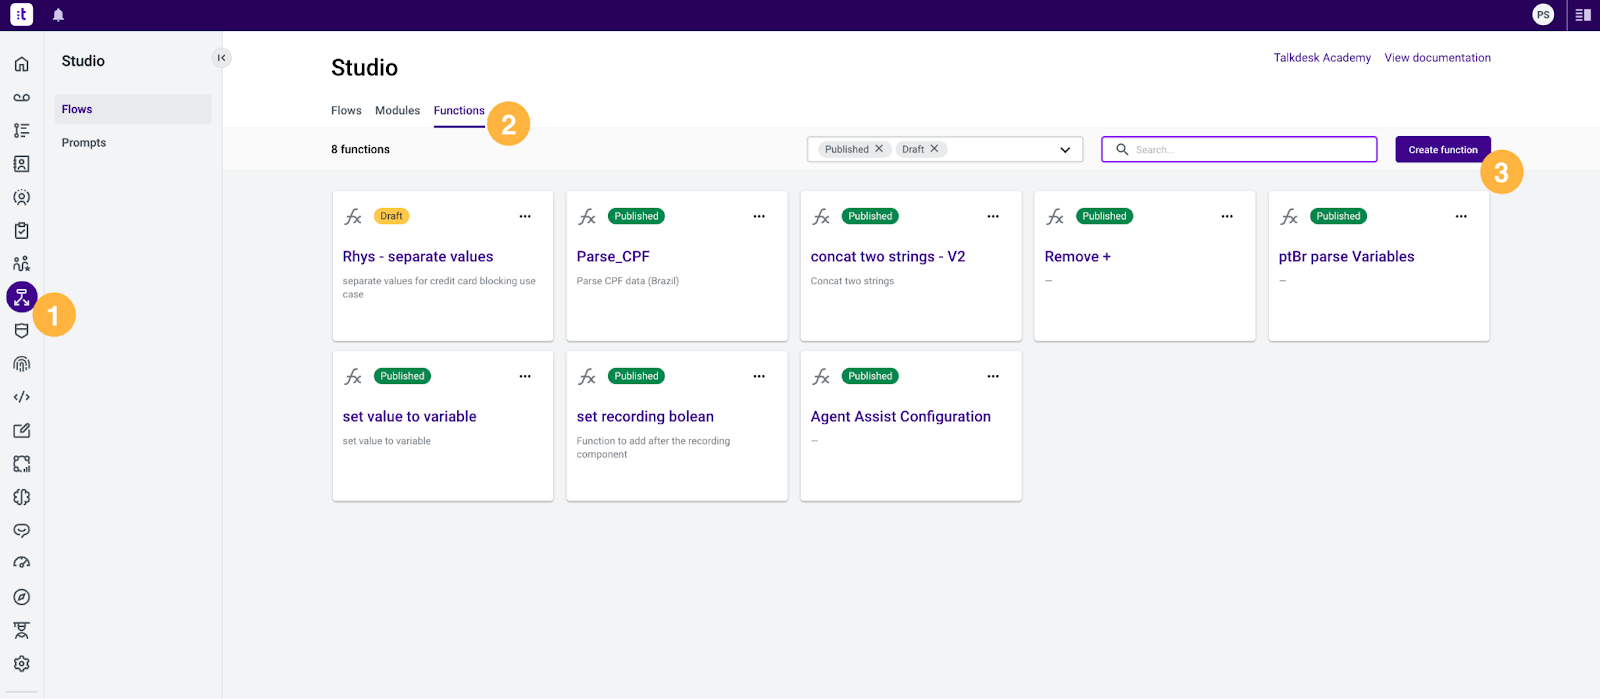
Task: Open the three-dot menu on set value to variable
Action: (x=525, y=376)
